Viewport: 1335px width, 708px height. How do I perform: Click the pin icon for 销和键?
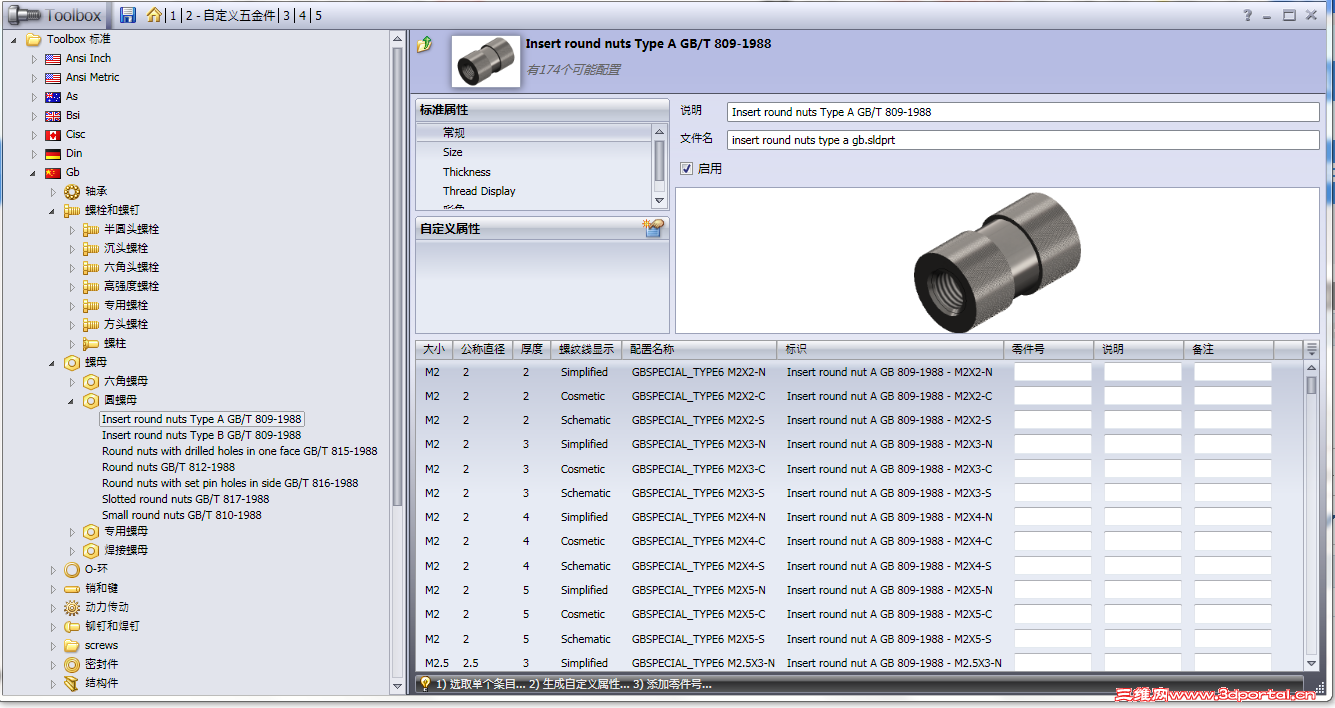pos(72,588)
